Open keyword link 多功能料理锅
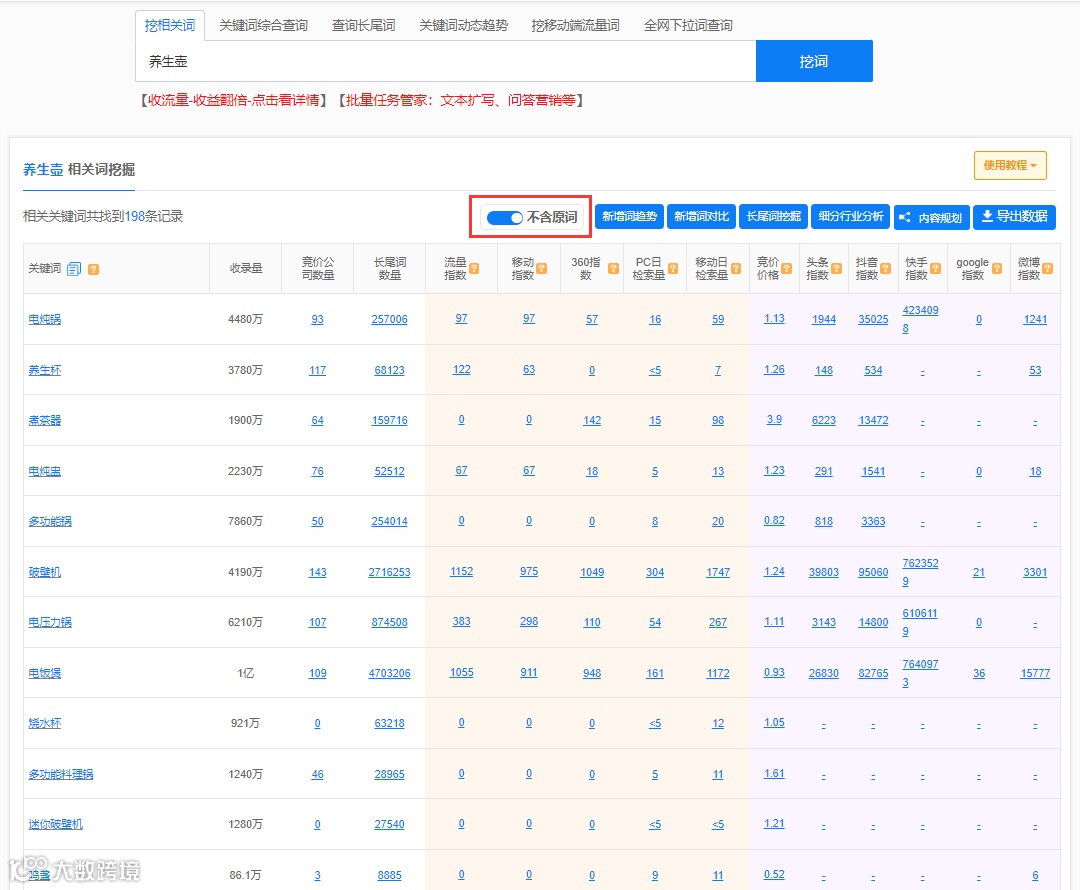Image resolution: width=1080 pixels, height=890 pixels. coord(61,774)
